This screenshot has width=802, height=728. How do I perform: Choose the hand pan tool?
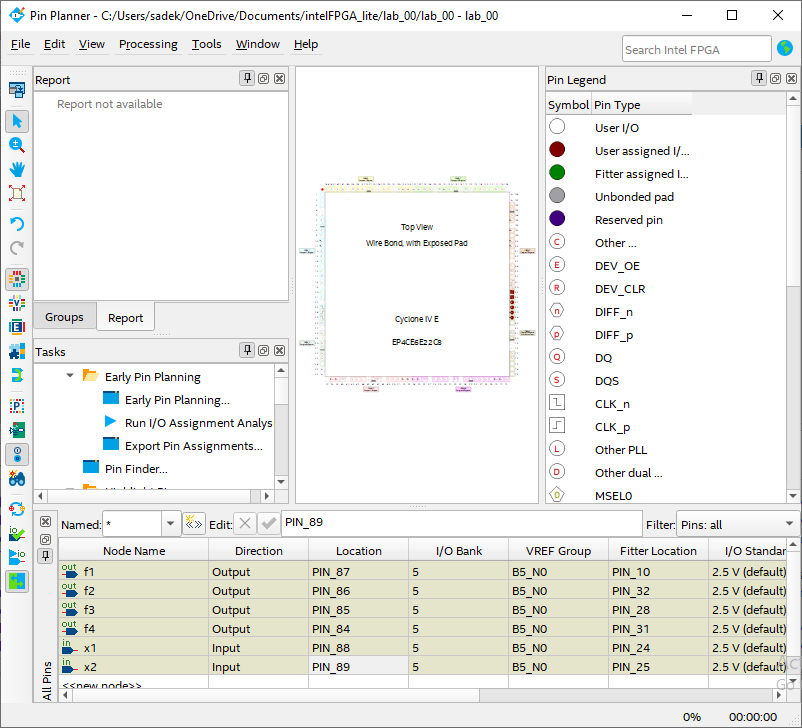point(17,169)
